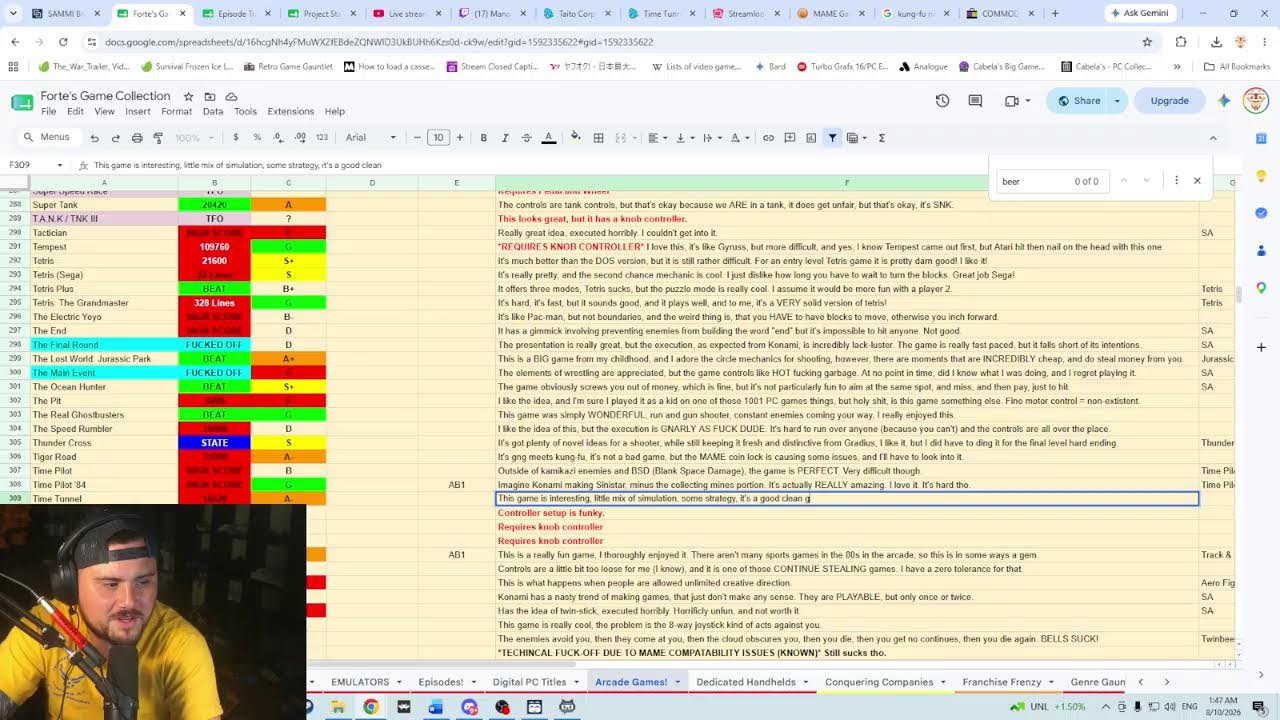Open the Borders tool
This screenshot has width=1280, height=720.
coord(599,138)
